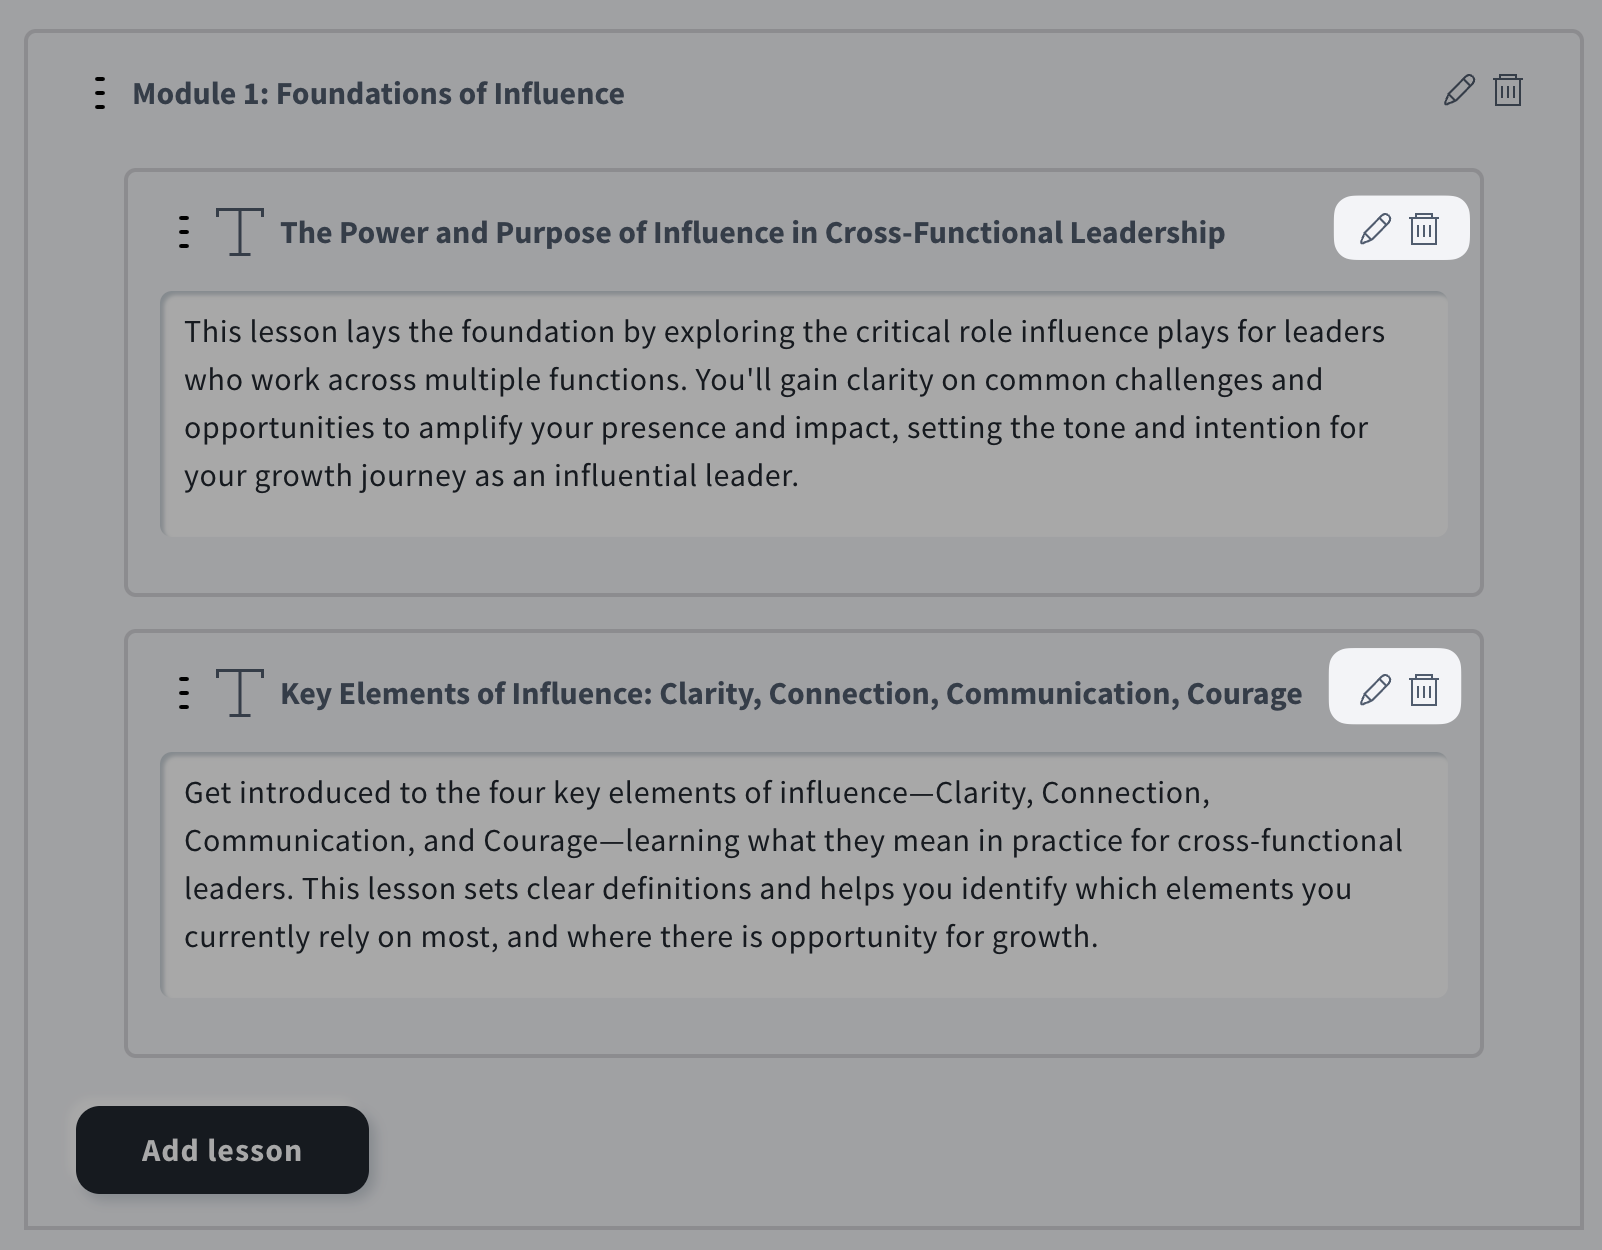
Task: Click description starting "Get introduced to the four"
Action: [792, 864]
